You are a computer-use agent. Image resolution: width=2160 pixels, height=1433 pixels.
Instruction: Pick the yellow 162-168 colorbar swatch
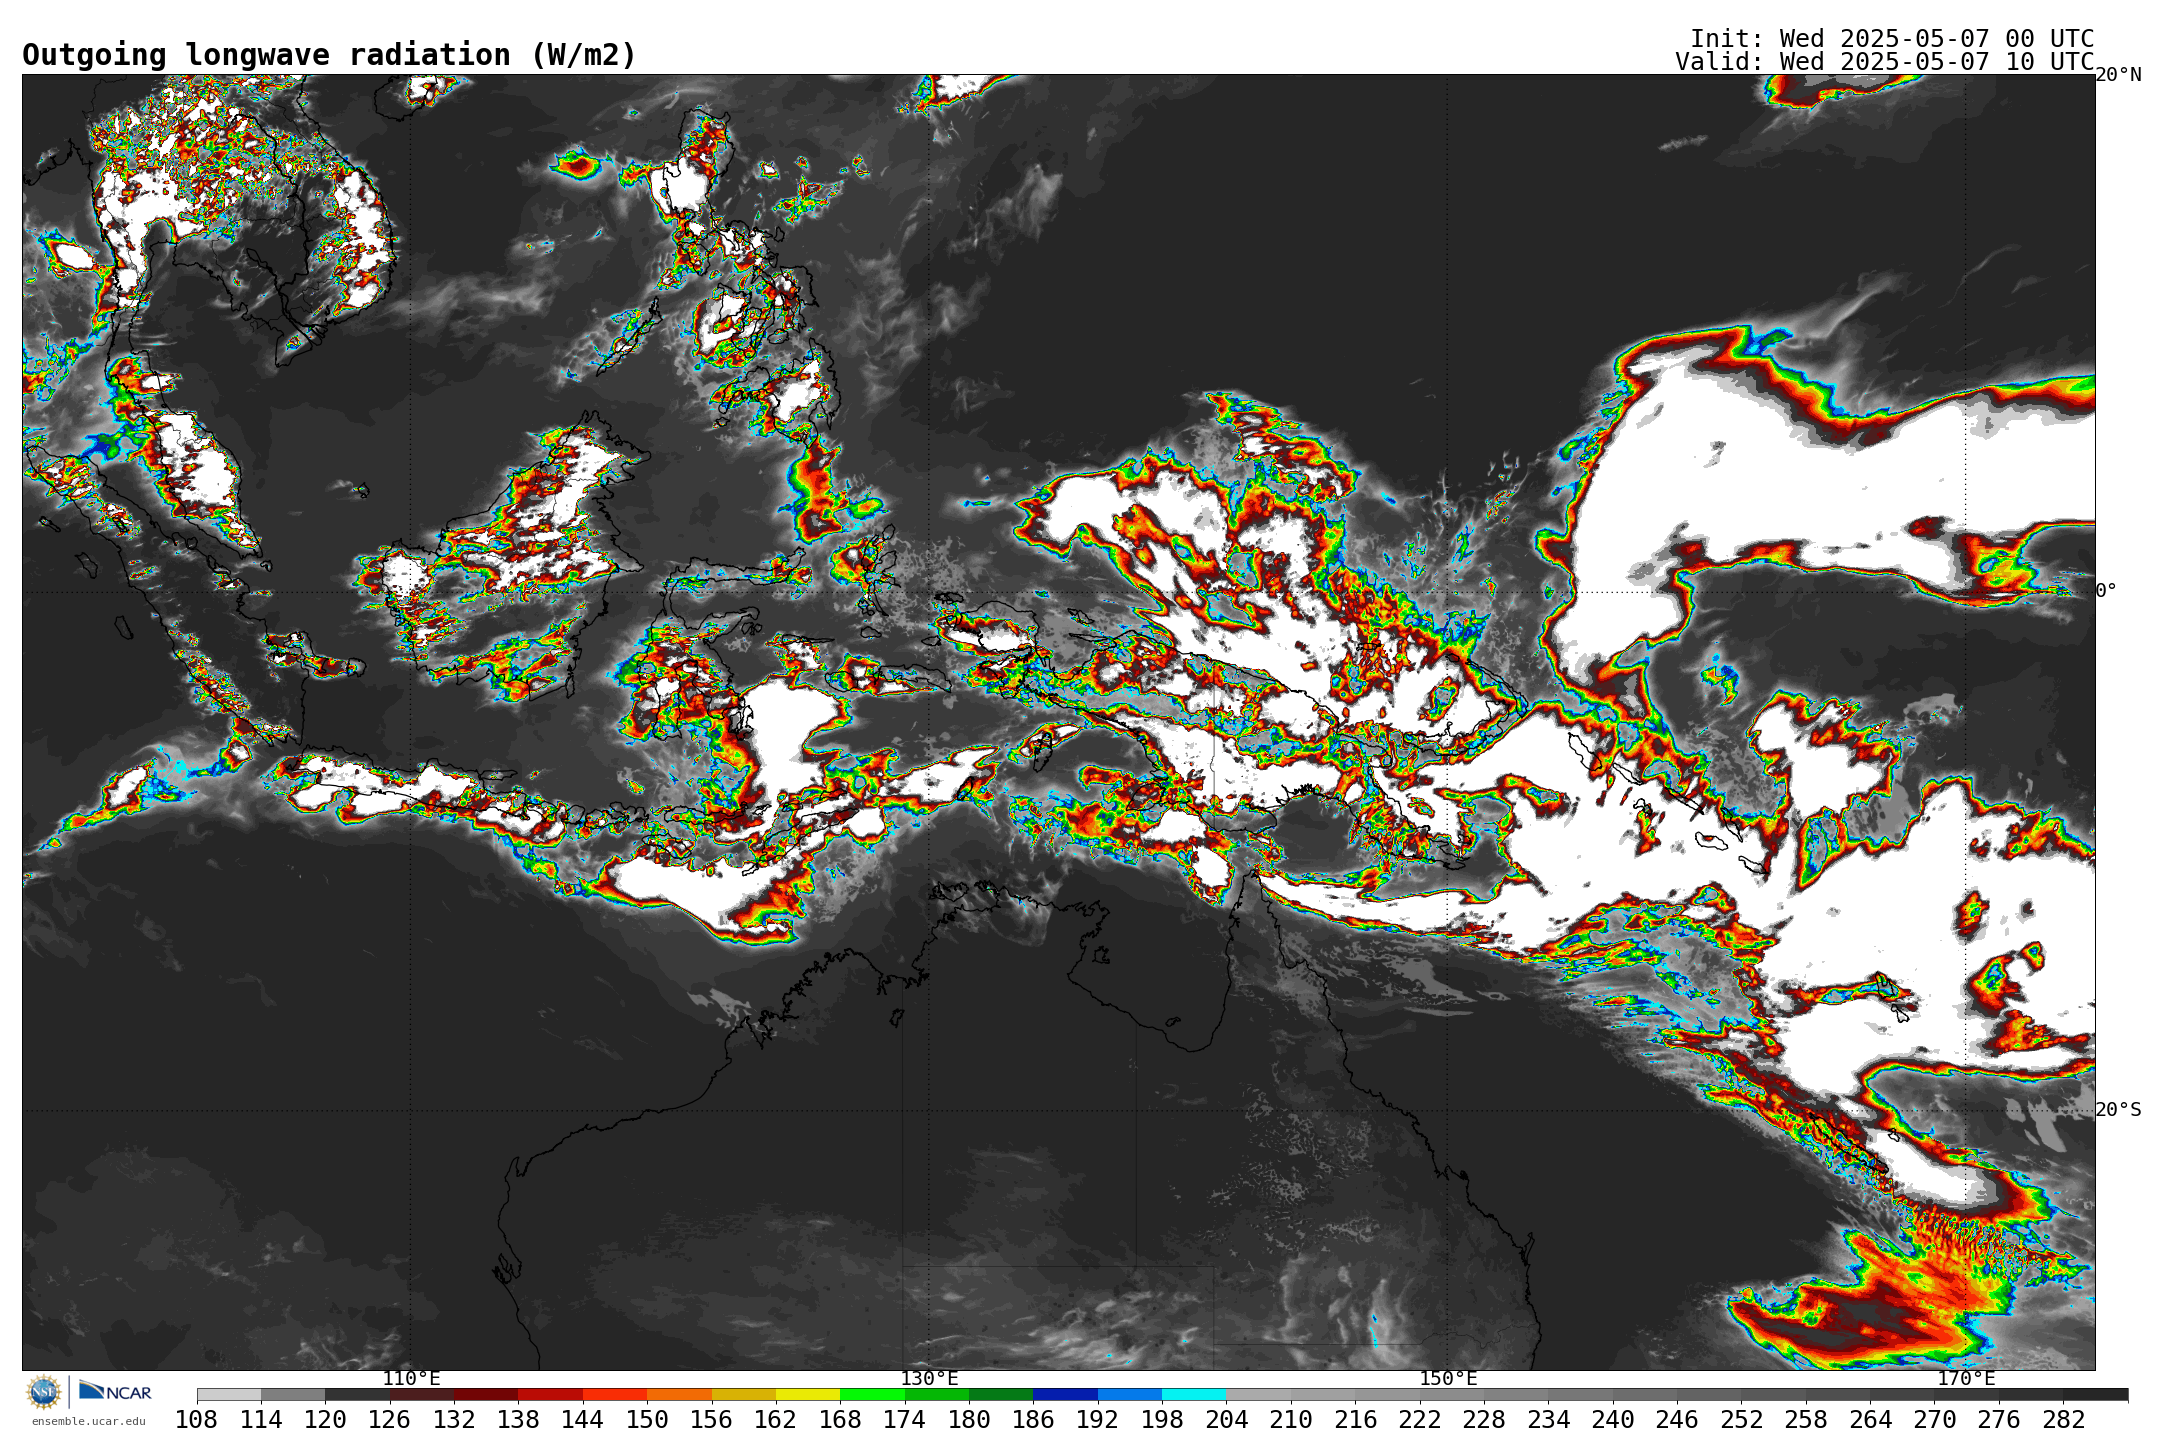tap(808, 1395)
